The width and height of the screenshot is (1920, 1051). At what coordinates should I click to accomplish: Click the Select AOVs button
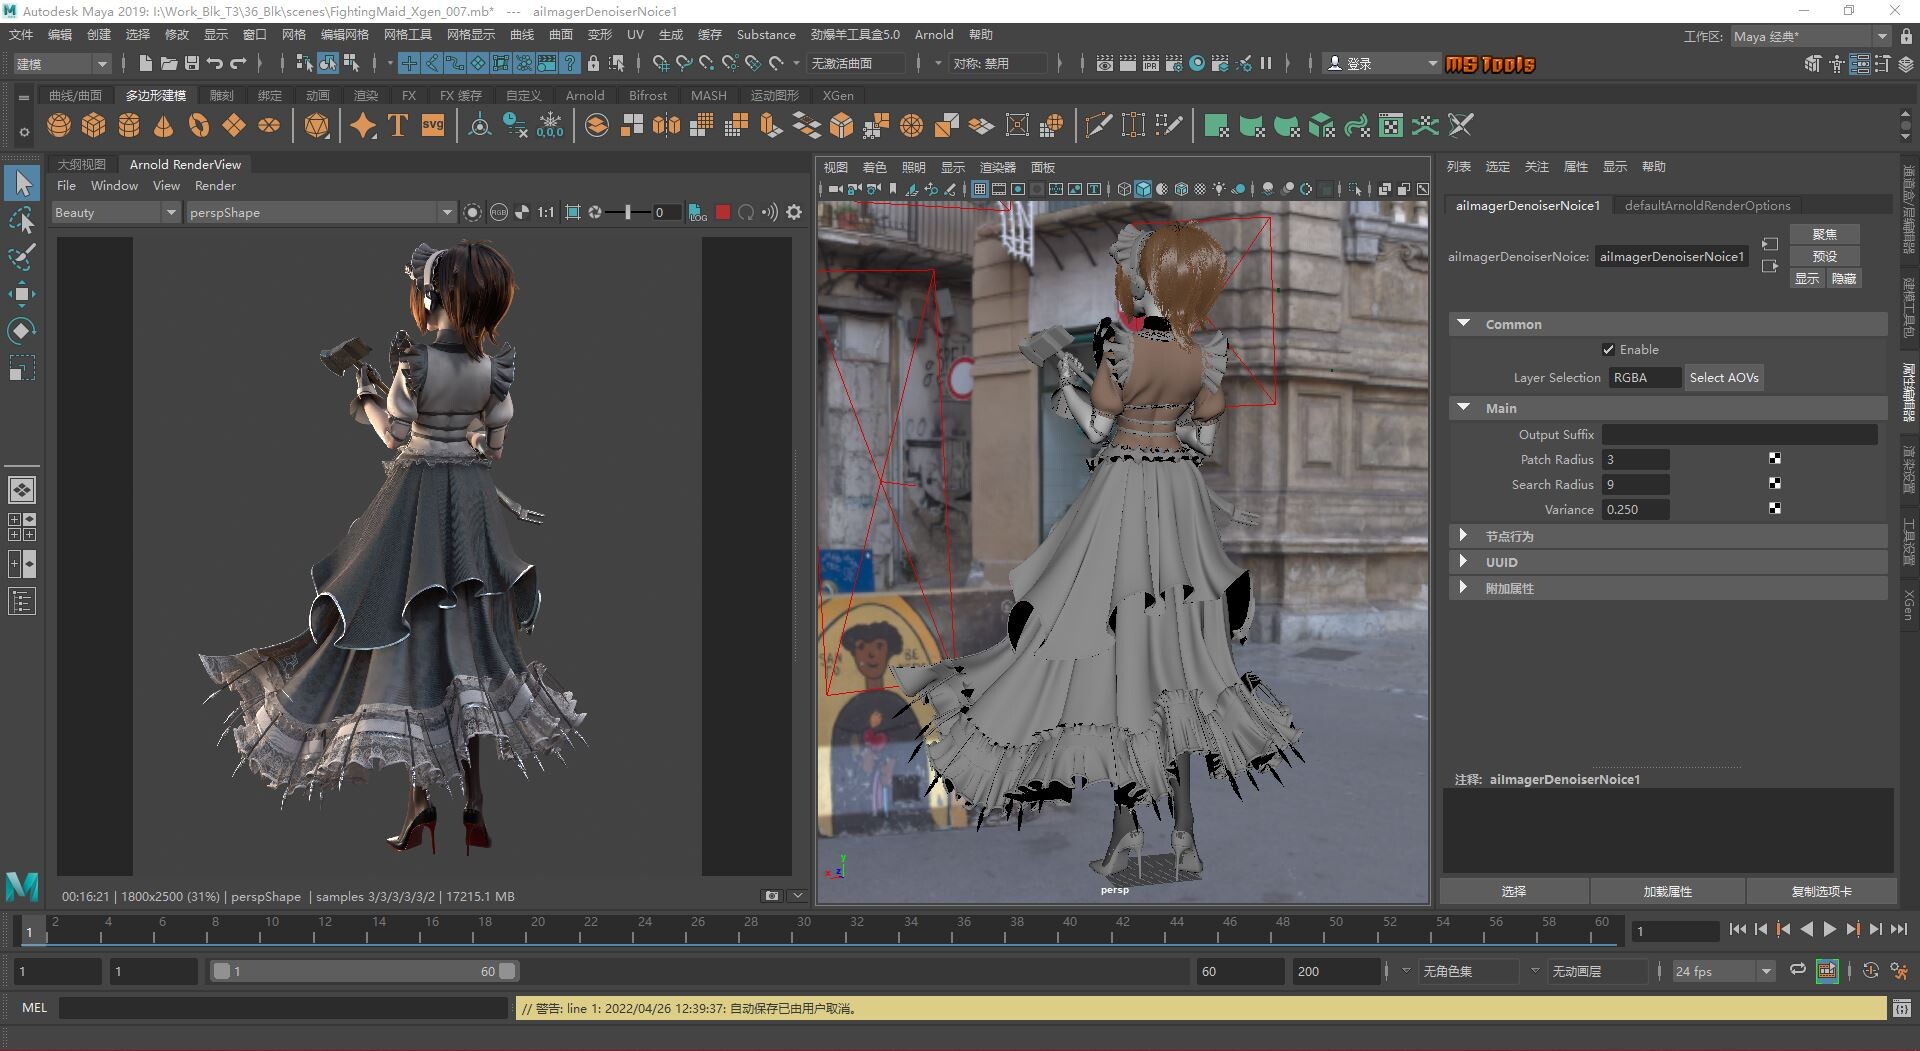point(1723,377)
